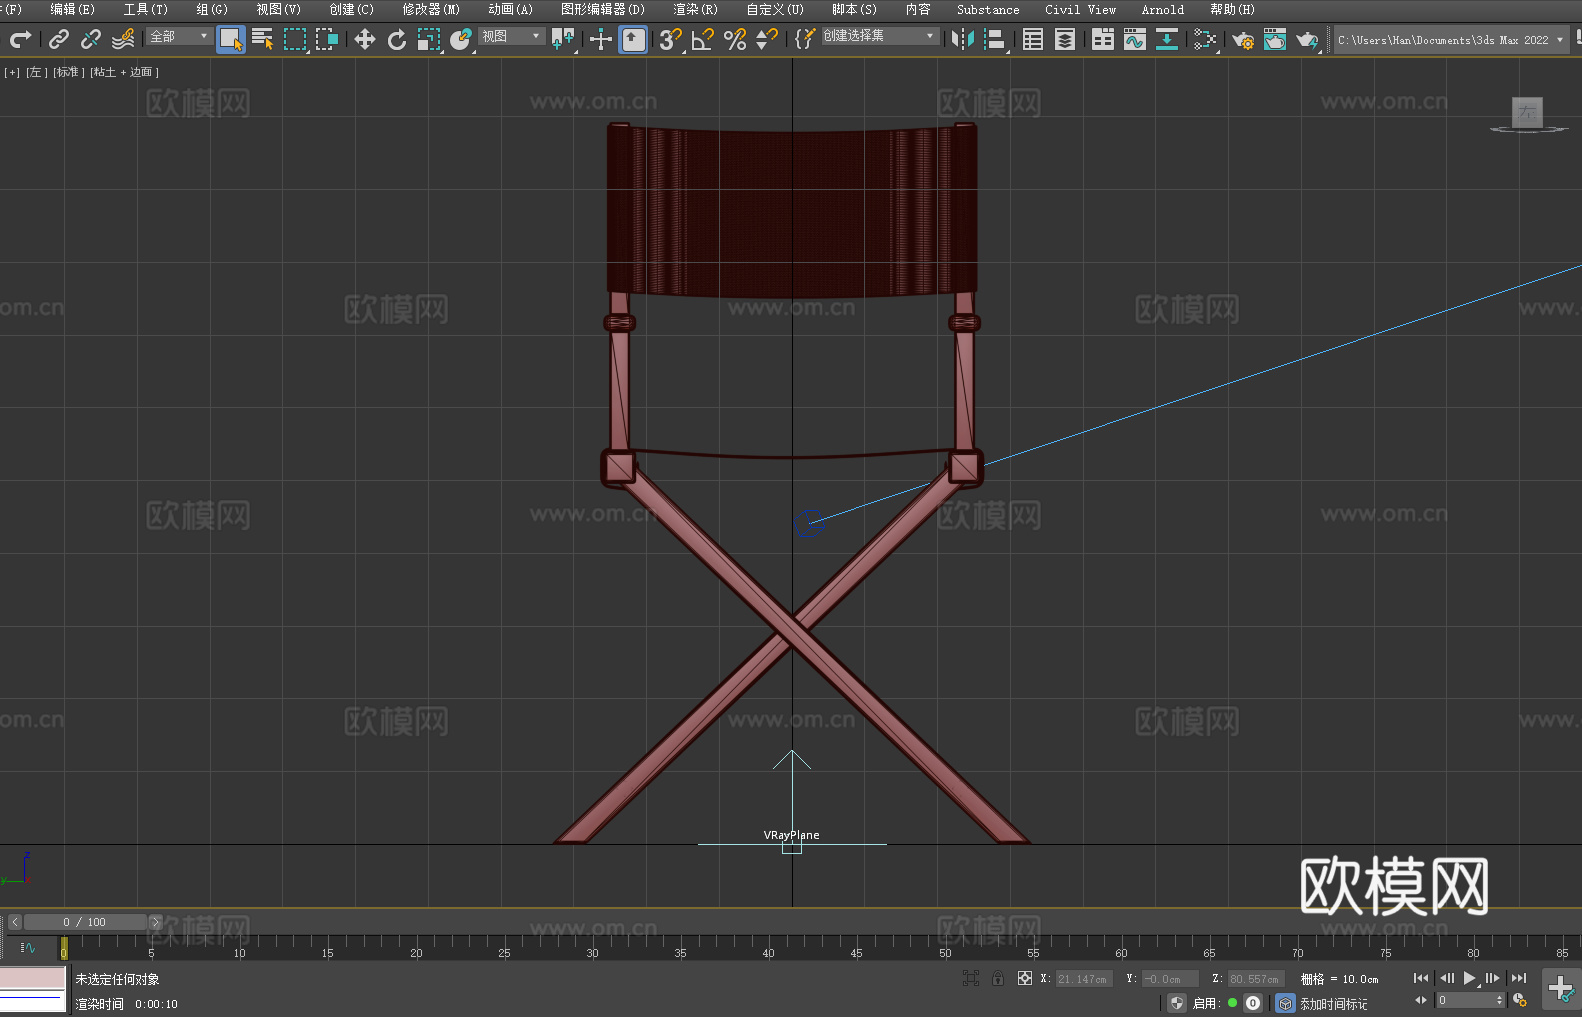Screen dimensions: 1582x1017
Task: Toggle the Spinner Snap button
Action: coord(767,39)
